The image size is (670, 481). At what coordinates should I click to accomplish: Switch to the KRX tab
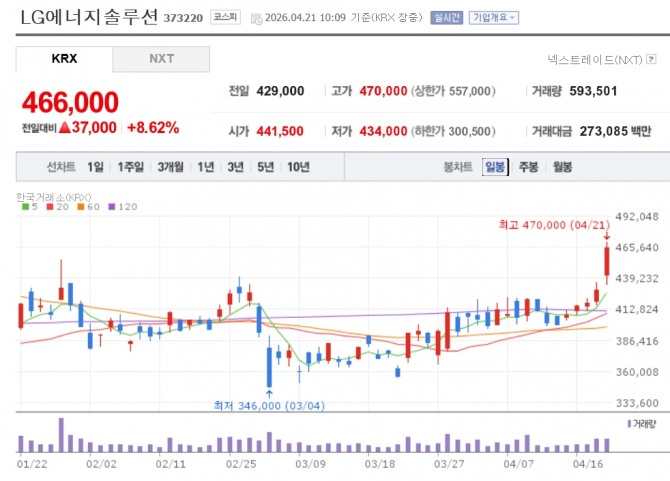(65, 59)
